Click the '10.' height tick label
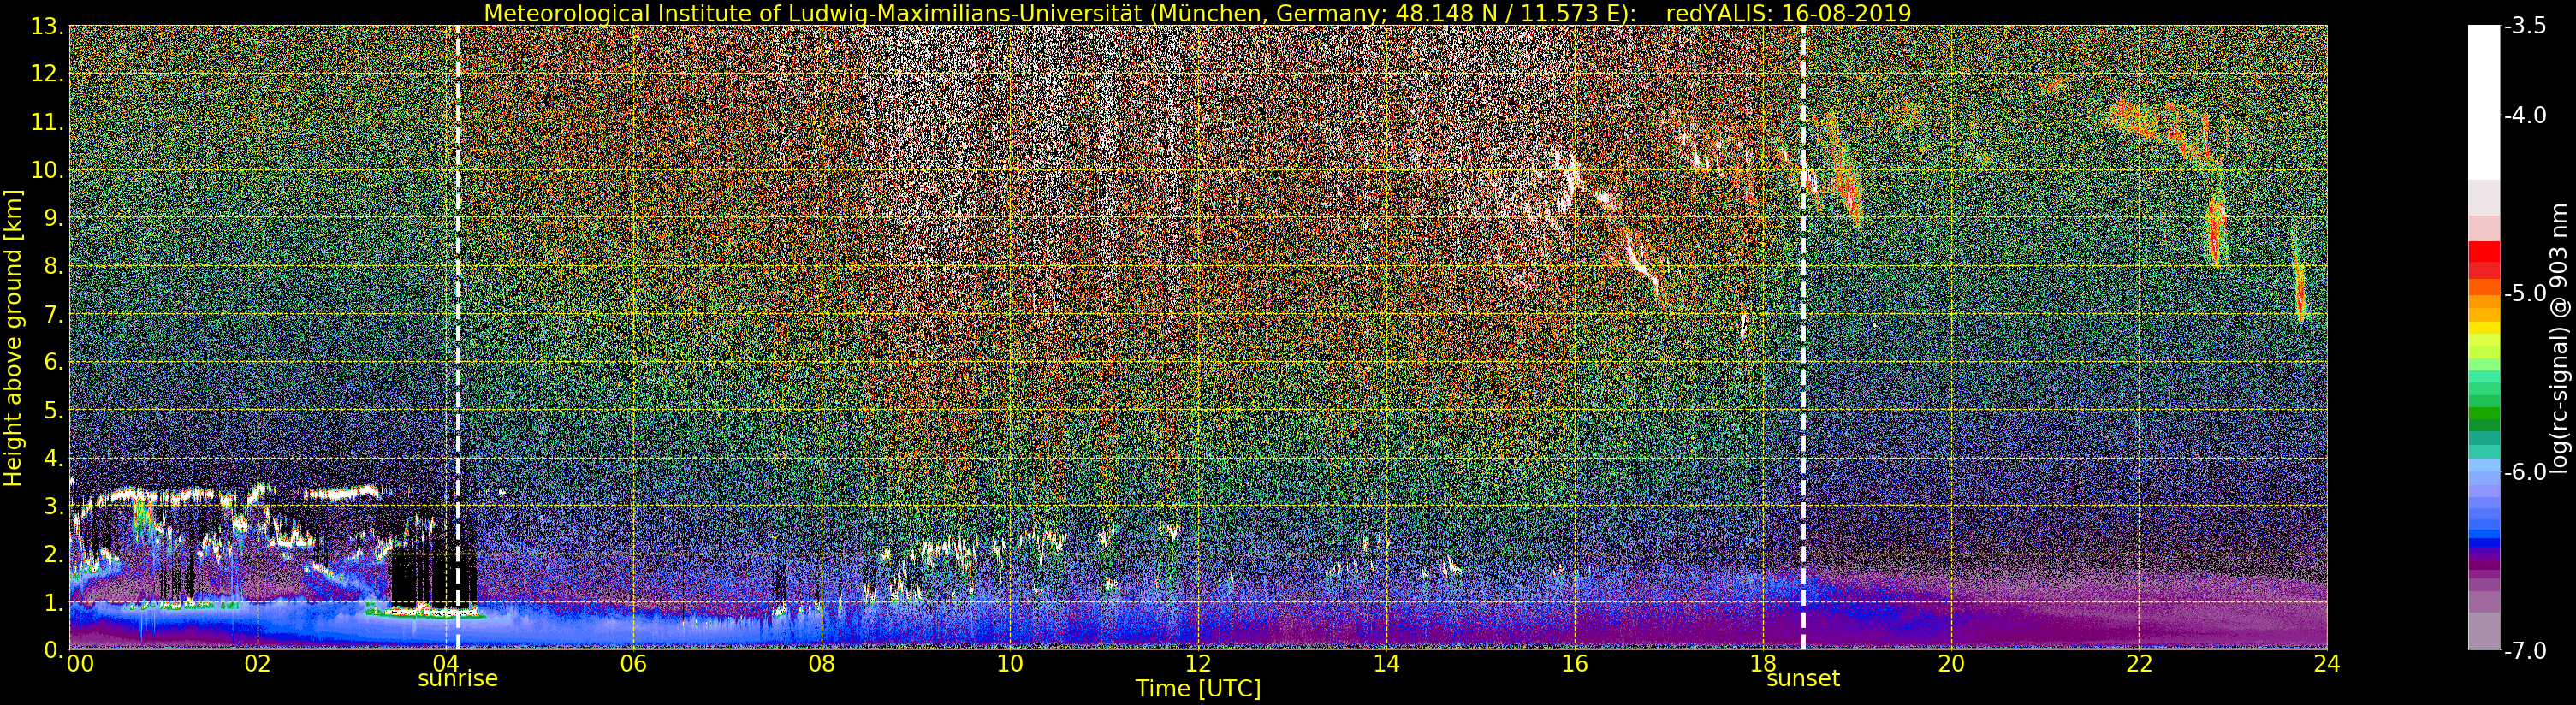Screen dimensions: 2576x705 [47, 171]
